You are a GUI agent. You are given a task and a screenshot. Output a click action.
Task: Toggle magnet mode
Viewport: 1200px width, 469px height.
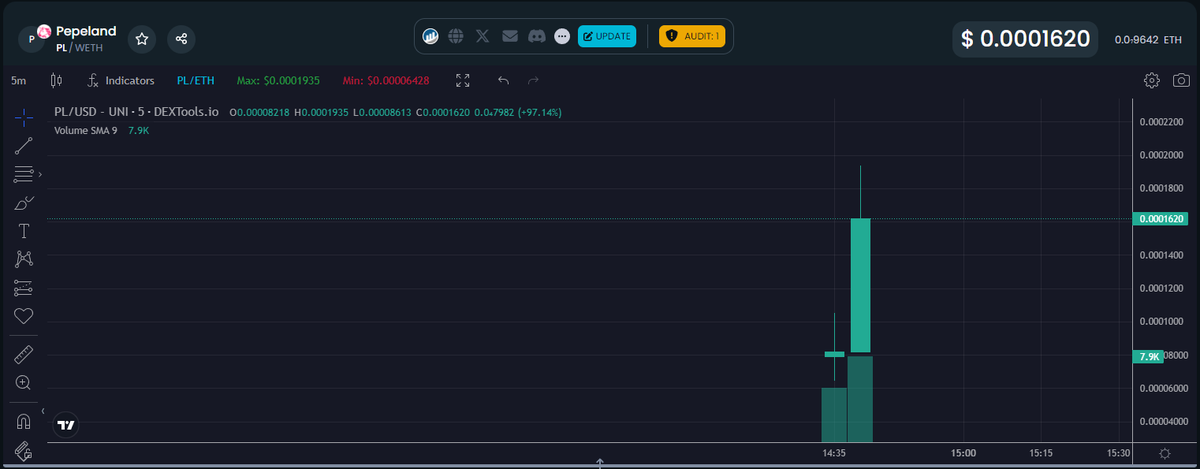pyautogui.click(x=24, y=421)
